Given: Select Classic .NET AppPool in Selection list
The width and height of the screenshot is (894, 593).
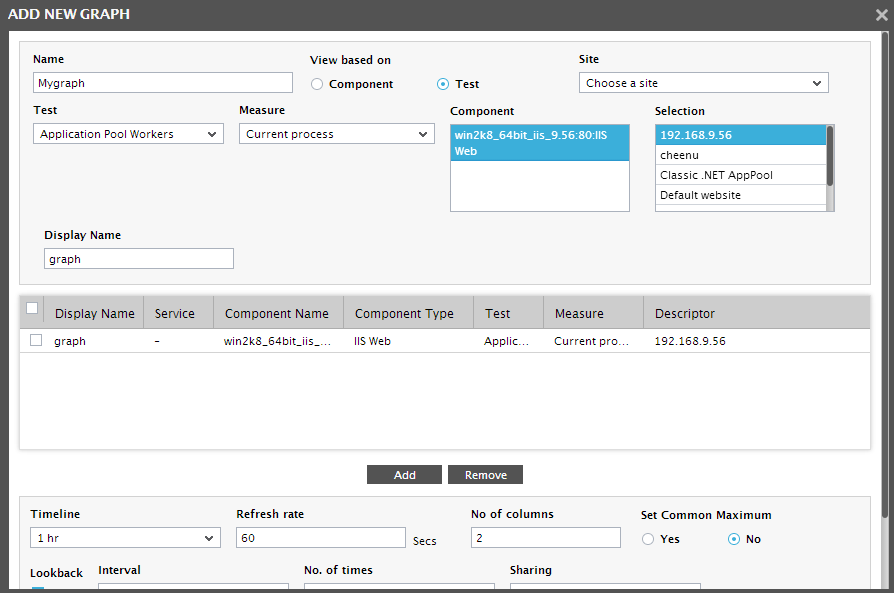Looking at the screenshot, I should tap(740, 175).
